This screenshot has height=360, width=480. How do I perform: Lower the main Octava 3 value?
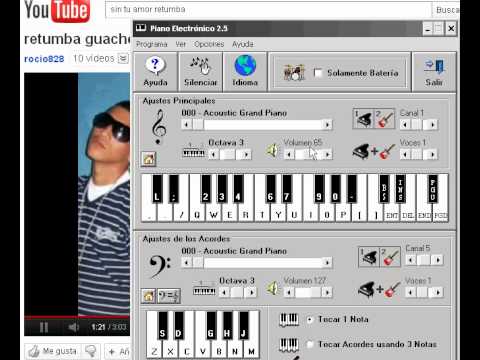[x=214, y=154]
